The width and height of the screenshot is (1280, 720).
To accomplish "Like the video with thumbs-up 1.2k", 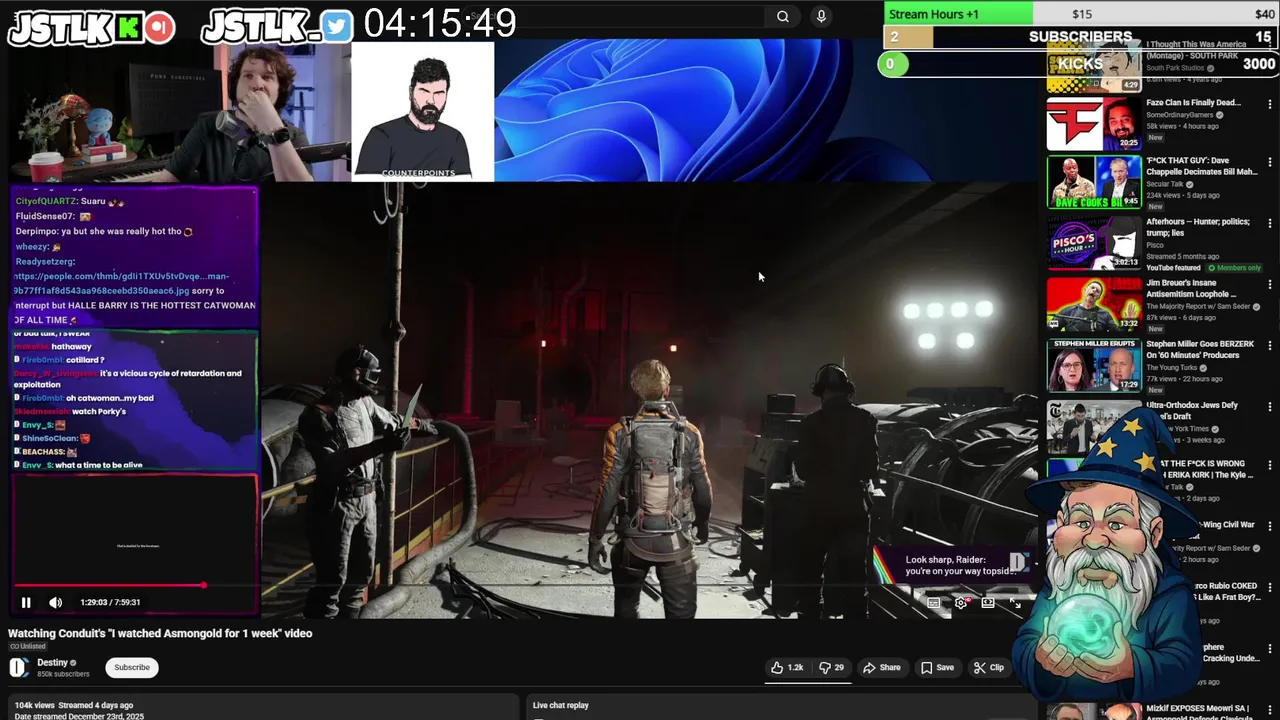I will tap(787, 667).
